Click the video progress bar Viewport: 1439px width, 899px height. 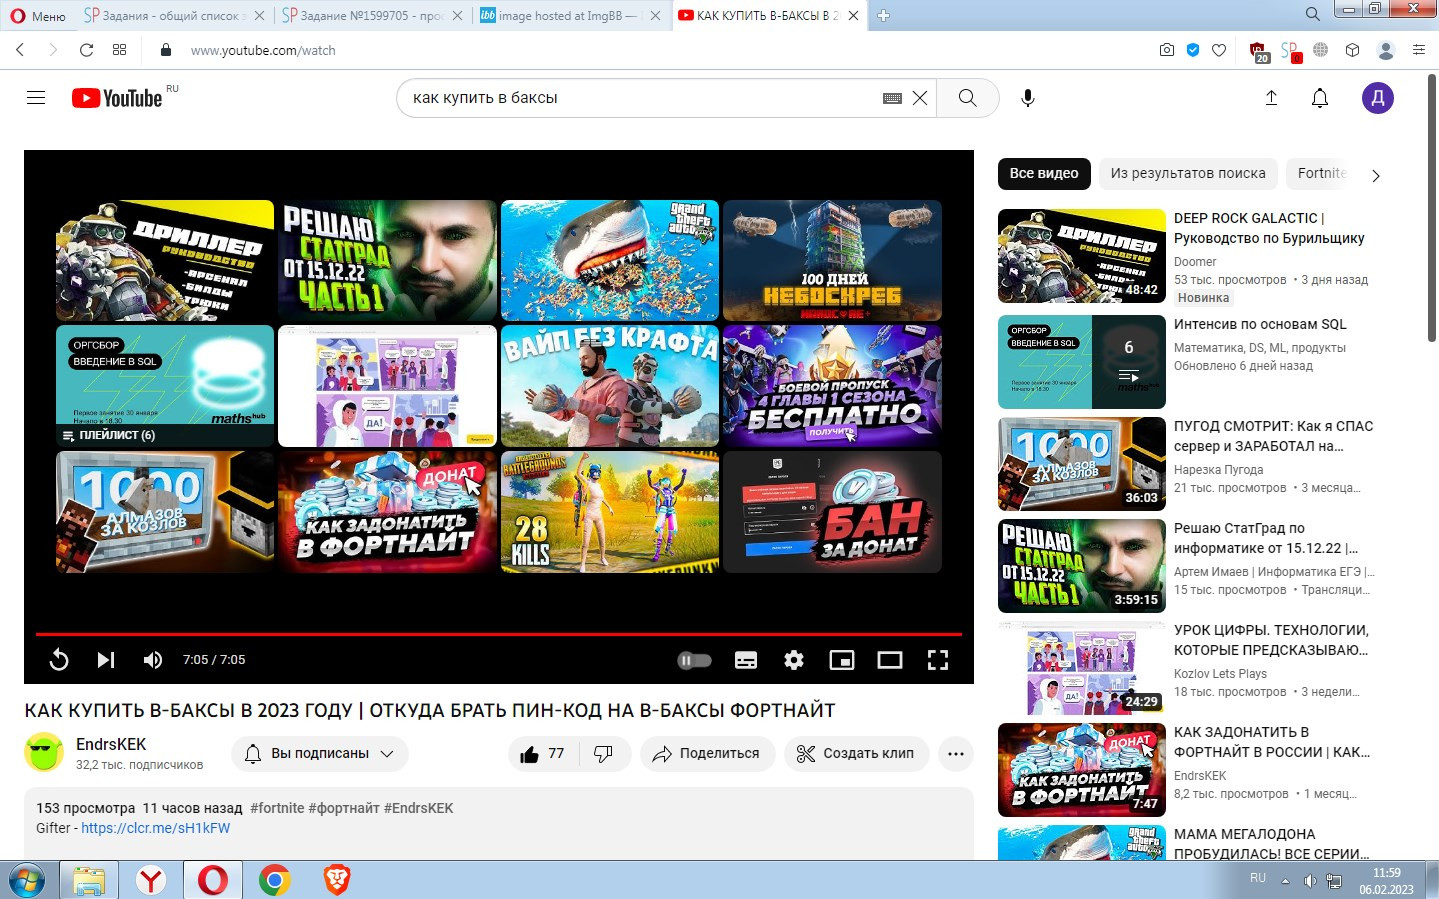click(x=499, y=634)
